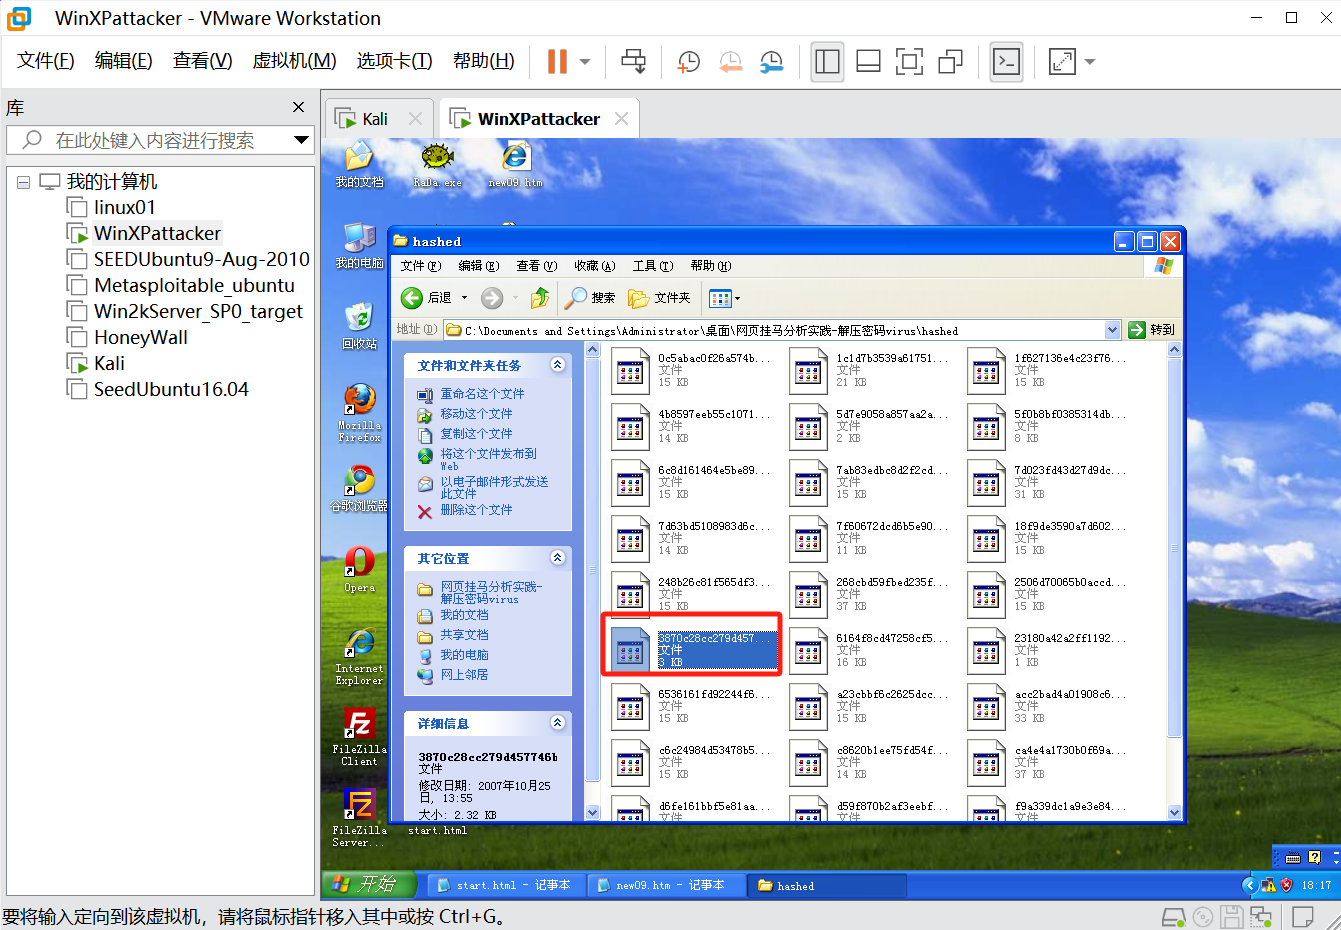Take a snapshot of this virtual machine

[689, 62]
